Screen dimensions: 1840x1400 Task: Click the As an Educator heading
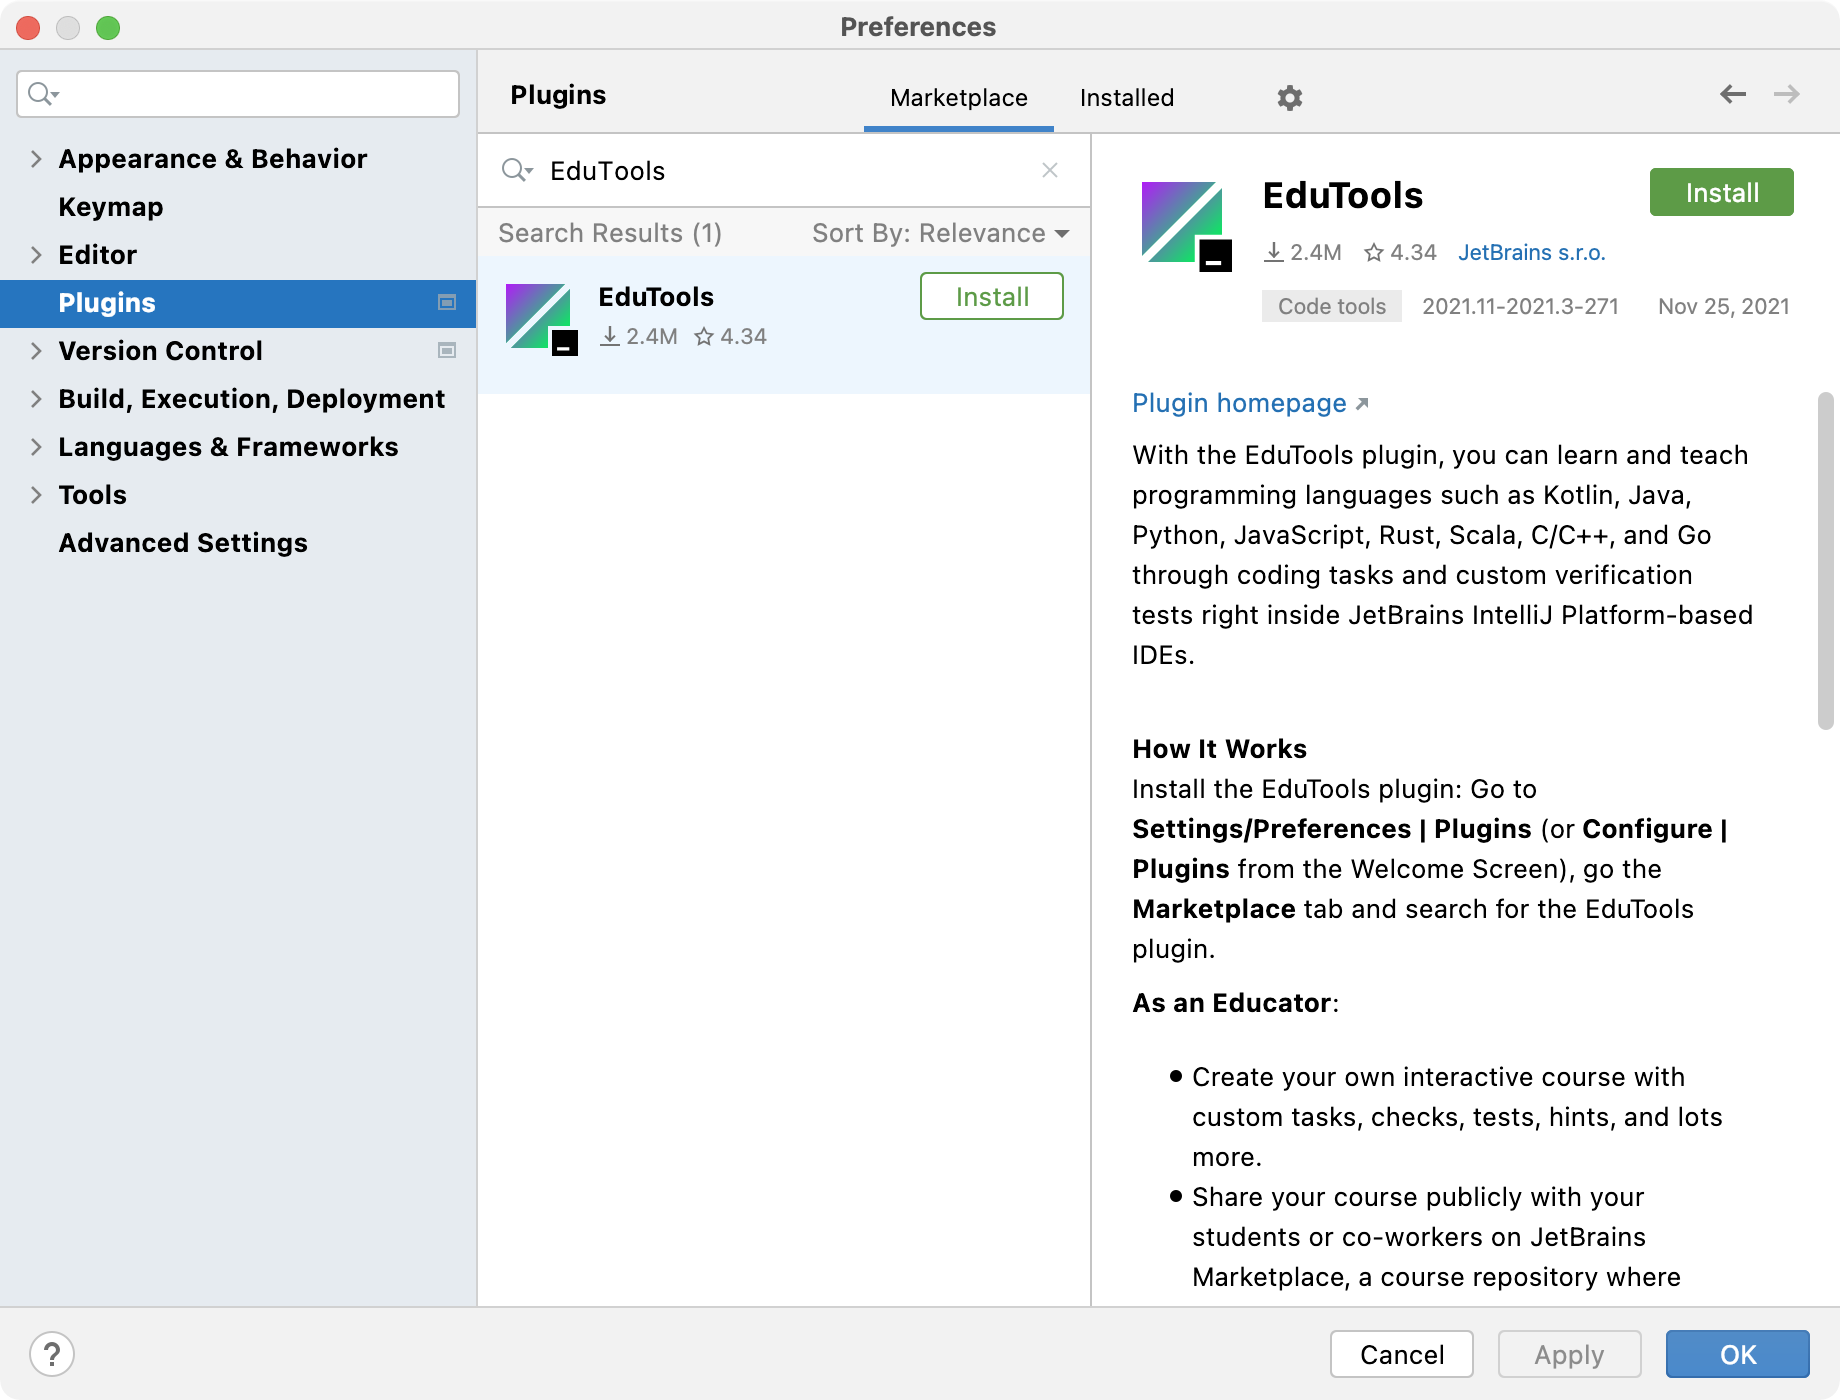click(1235, 1003)
